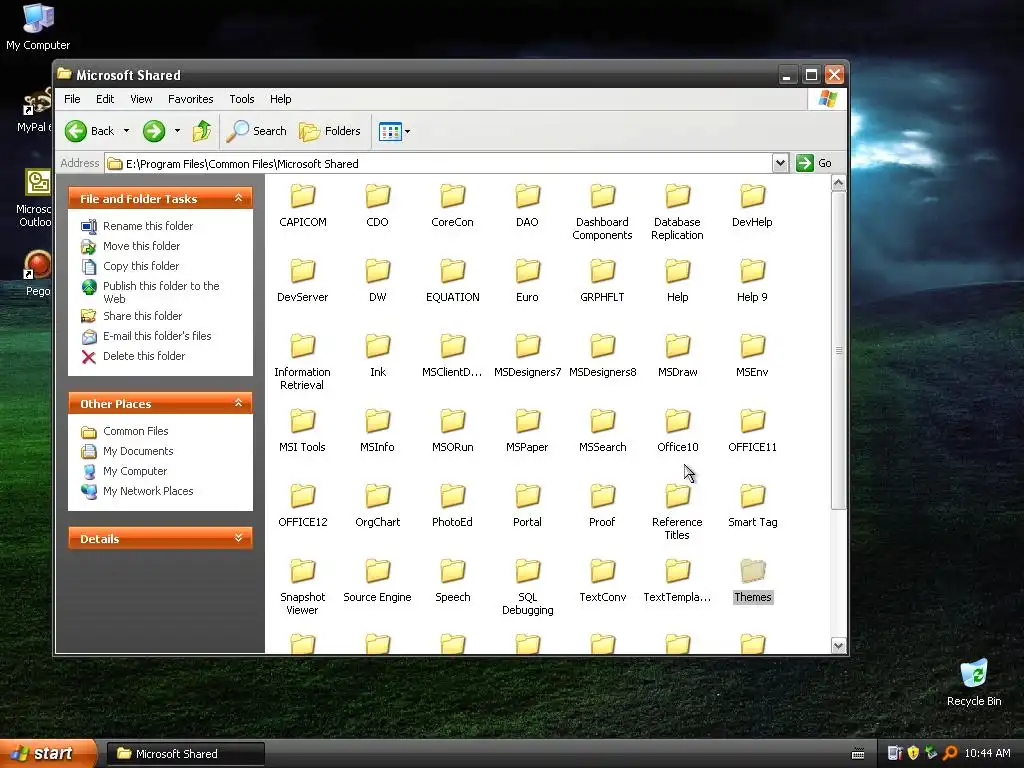Select the Ink folder icon
This screenshot has width=1024, height=768.
tap(377, 346)
